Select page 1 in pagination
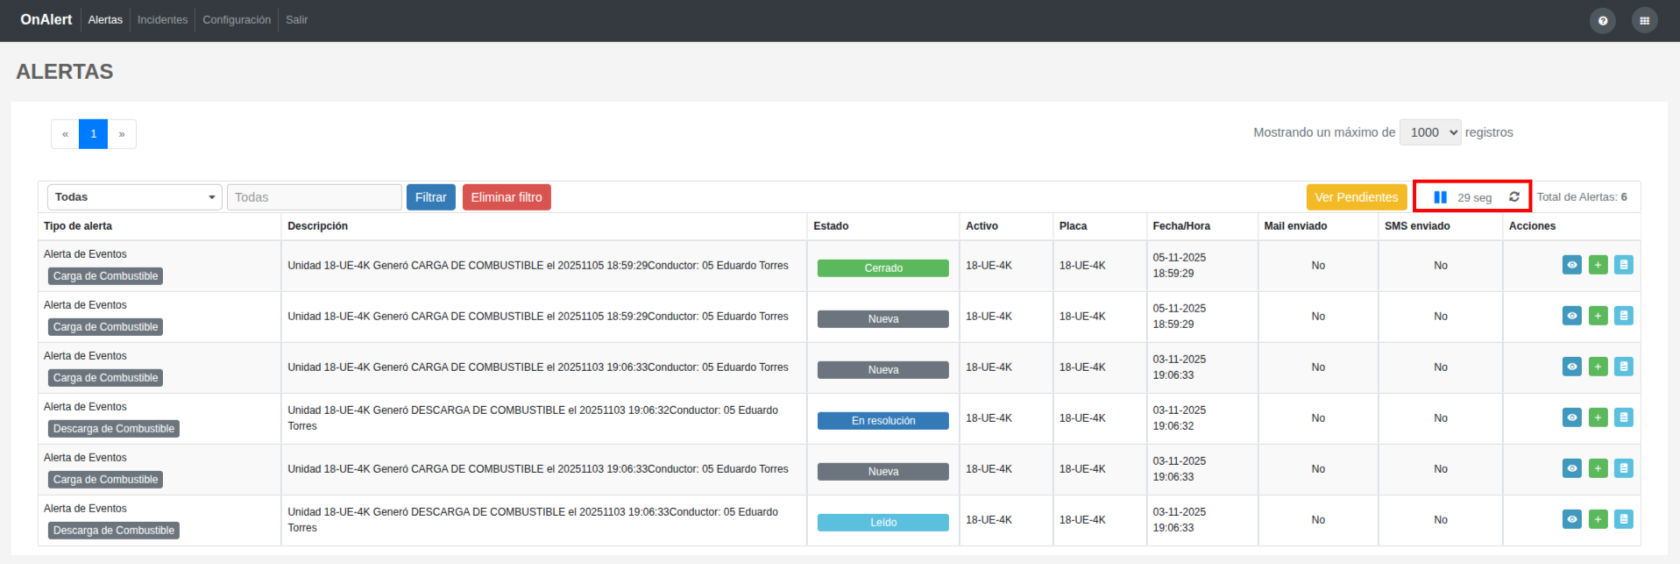The height and width of the screenshot is (564, 1680). tap(93, 134)
